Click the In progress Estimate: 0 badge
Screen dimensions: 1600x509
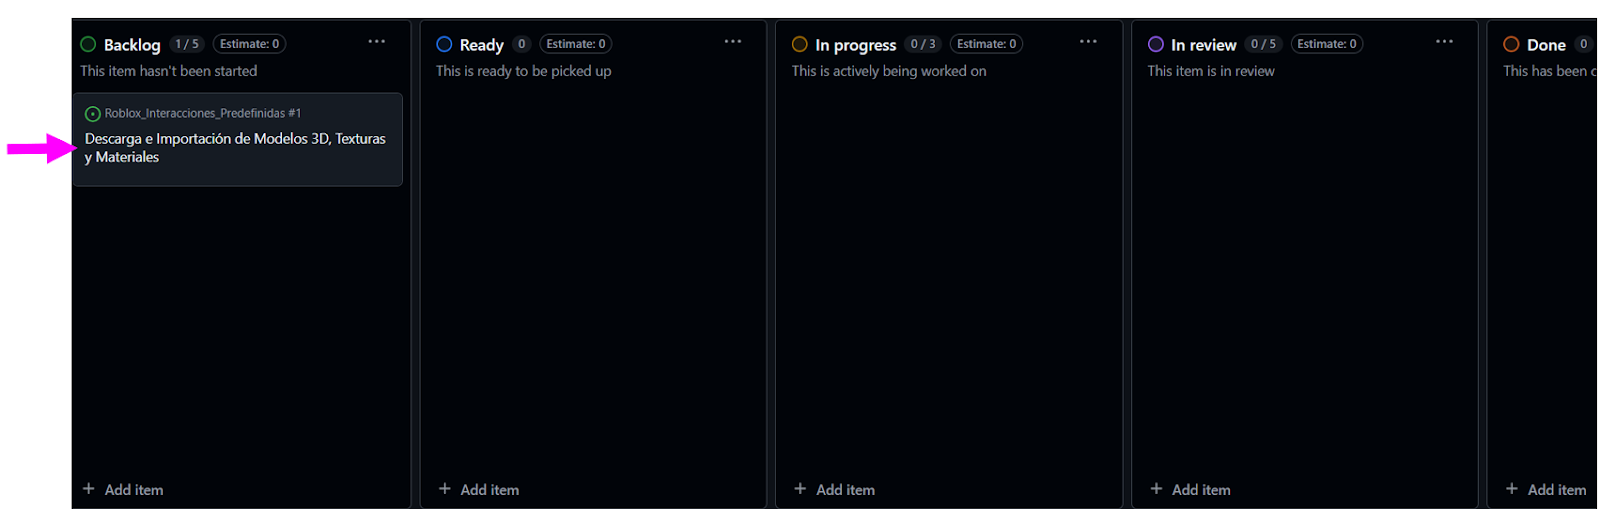pyautogui.click(x=986, y=44)
